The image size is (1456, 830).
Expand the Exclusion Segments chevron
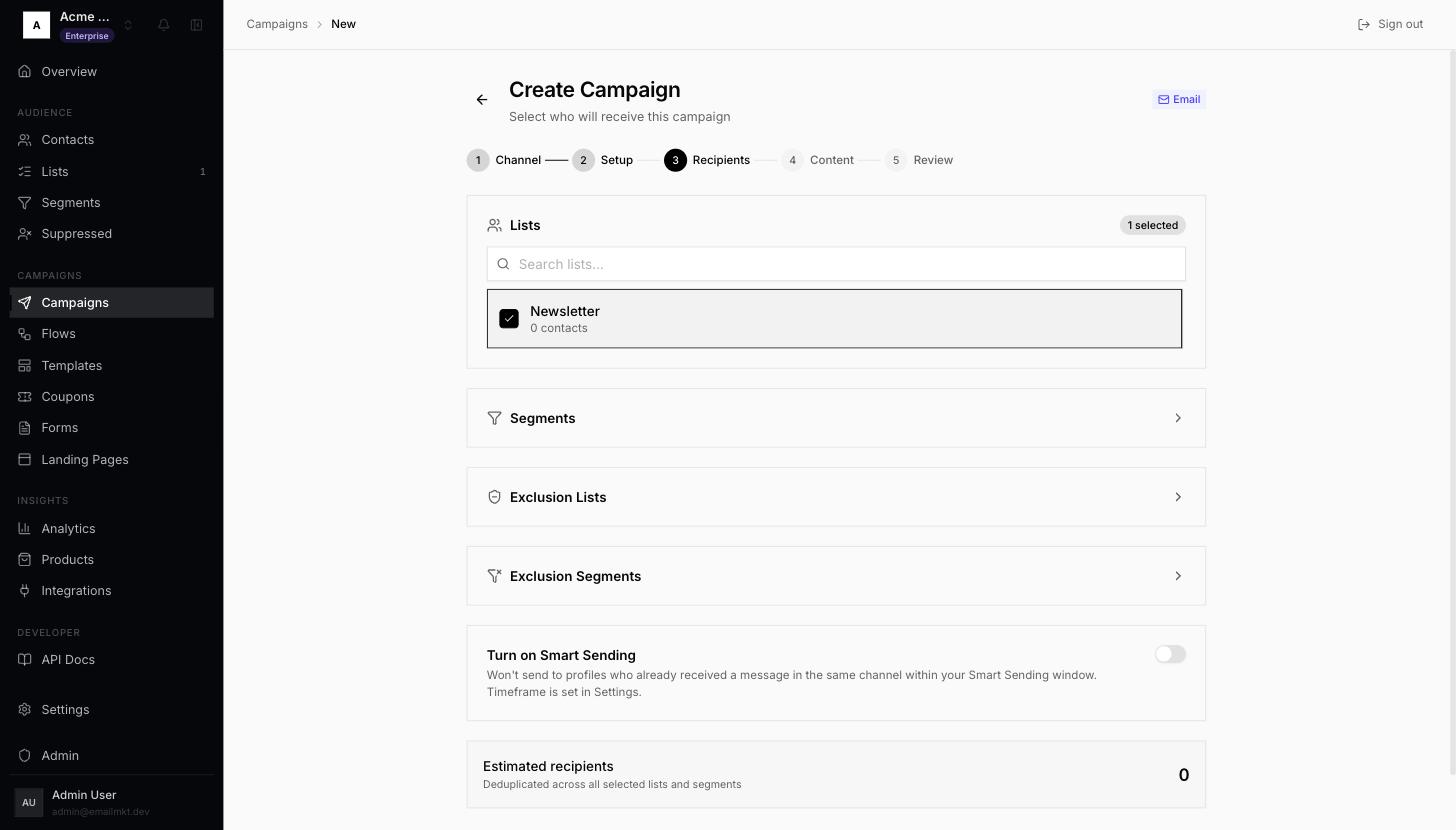pyautogui.click(x=1178, y=576)
